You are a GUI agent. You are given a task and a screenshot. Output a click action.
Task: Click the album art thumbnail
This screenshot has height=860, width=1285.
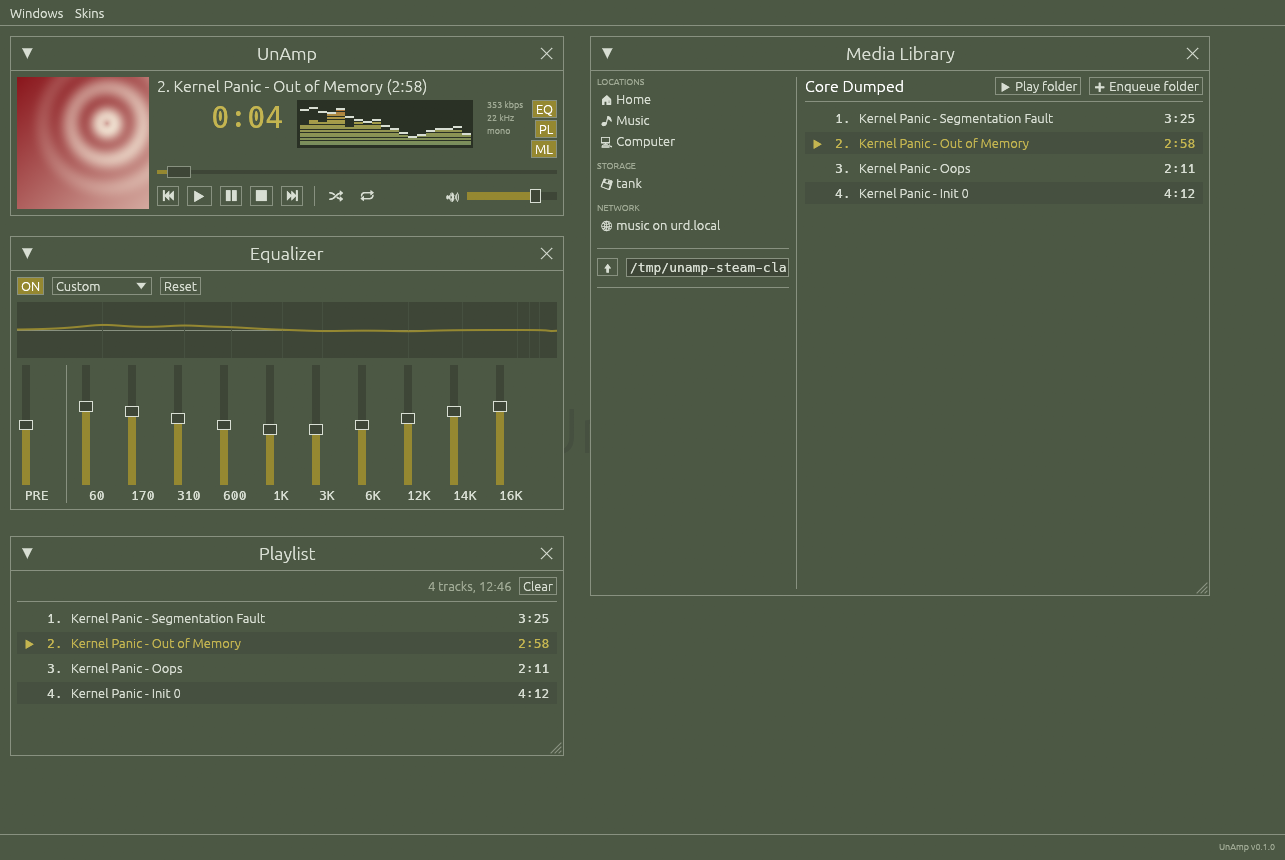click(x=83, y=143)
